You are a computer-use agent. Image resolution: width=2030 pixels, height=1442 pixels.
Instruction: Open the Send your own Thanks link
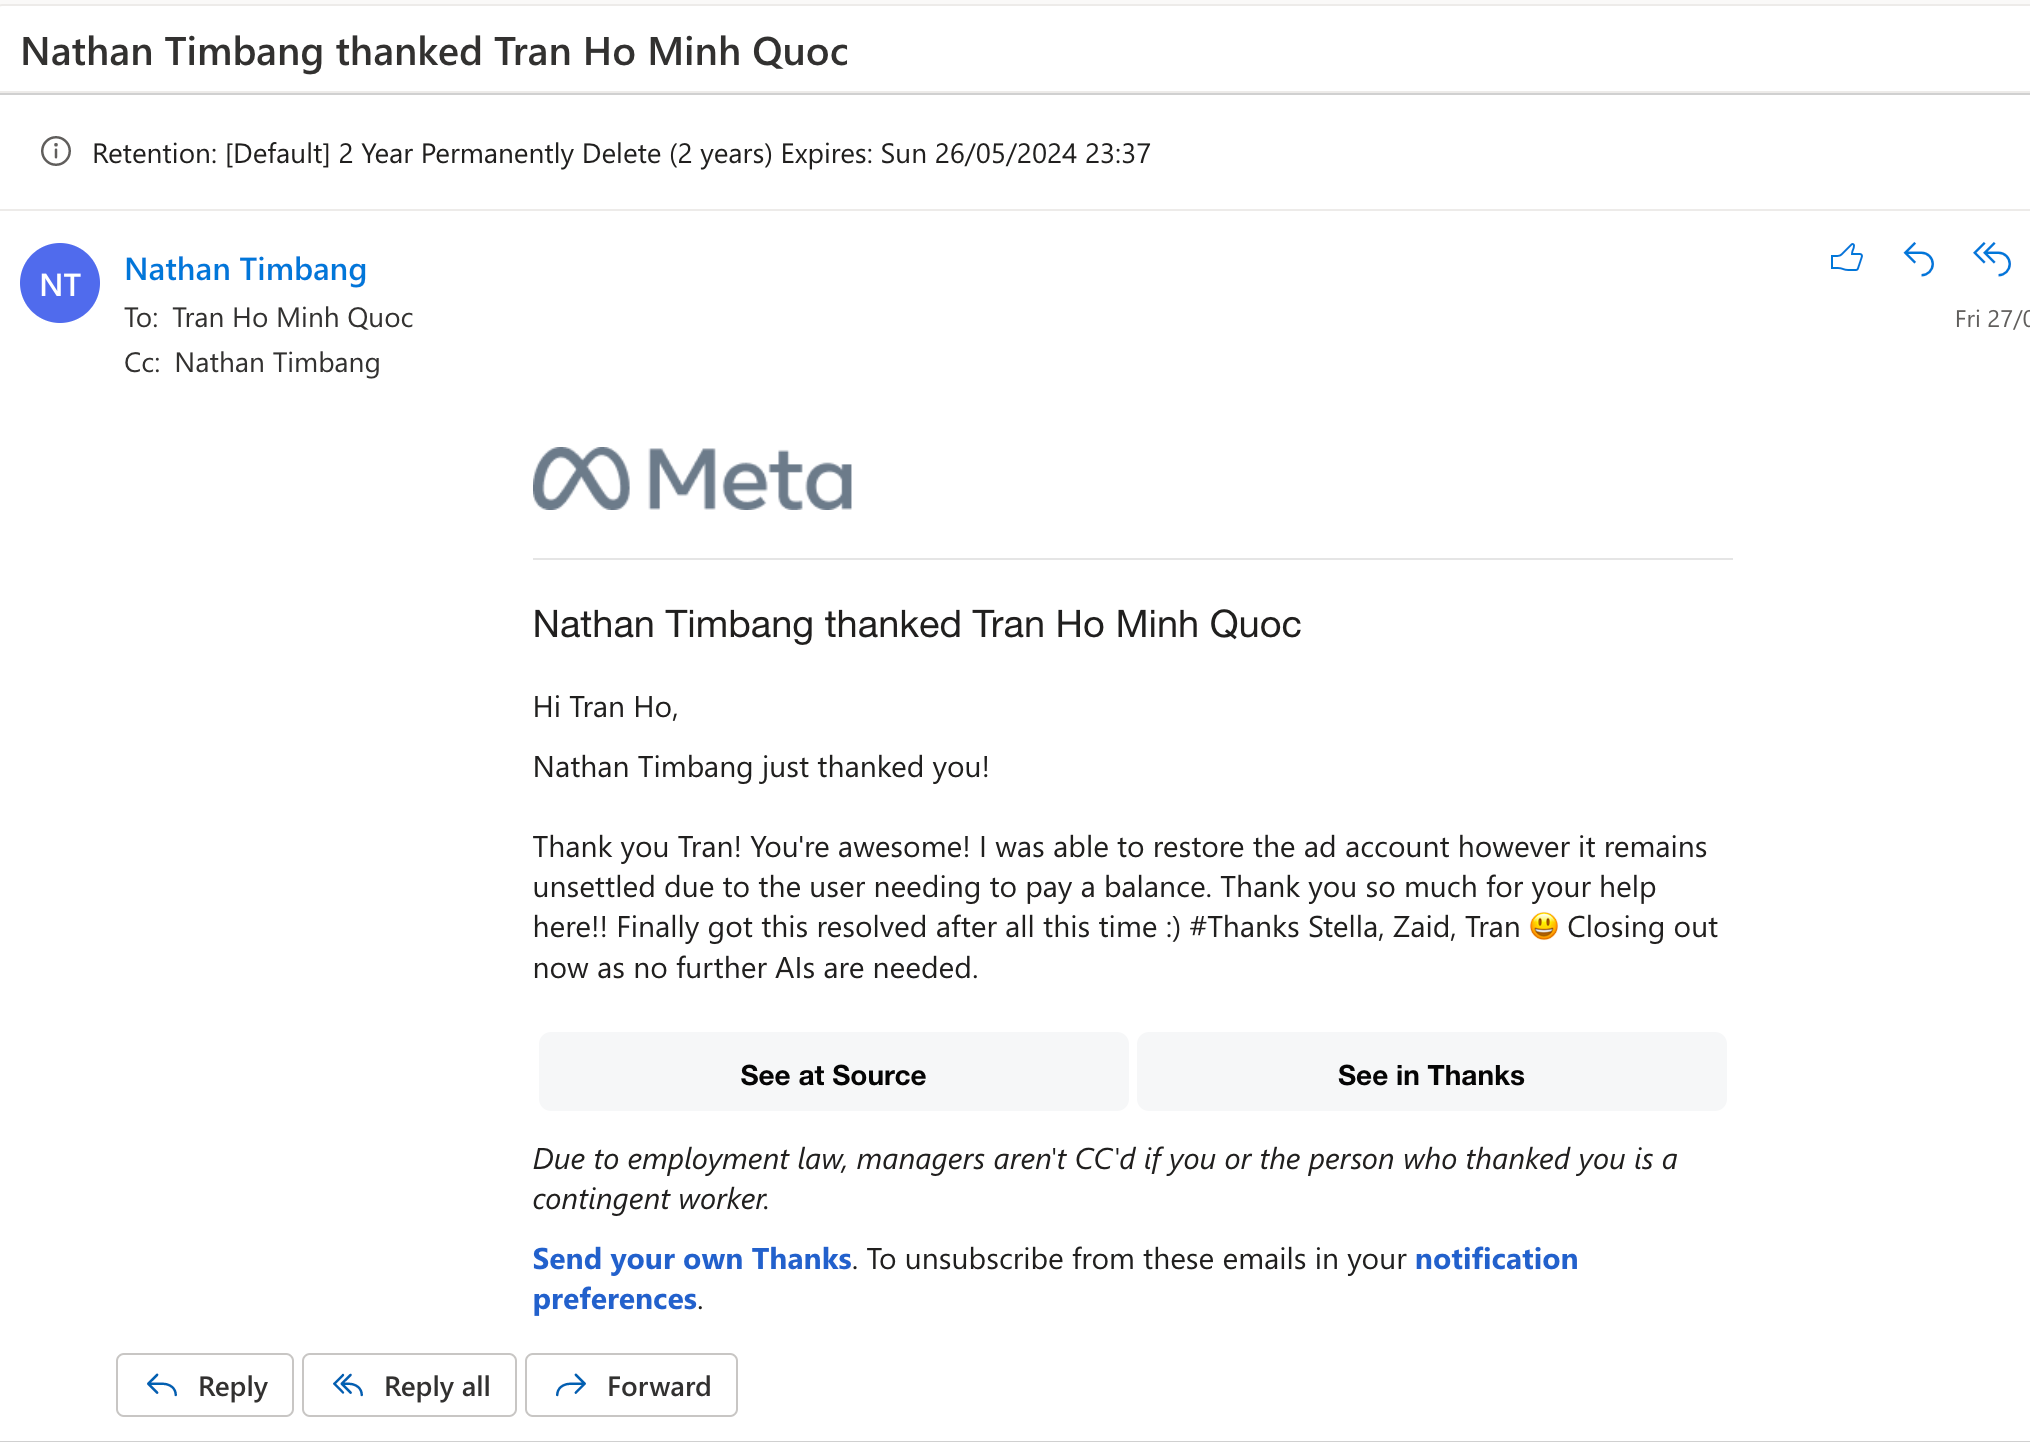(x=691, y=1258)
